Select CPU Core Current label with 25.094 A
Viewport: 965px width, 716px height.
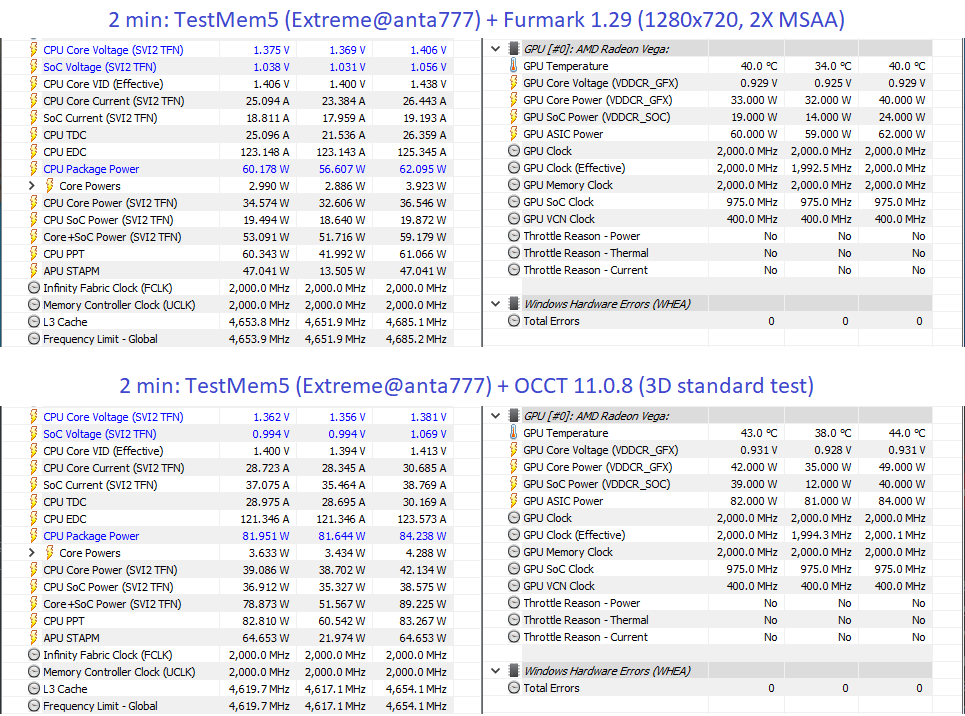point(114,101)
